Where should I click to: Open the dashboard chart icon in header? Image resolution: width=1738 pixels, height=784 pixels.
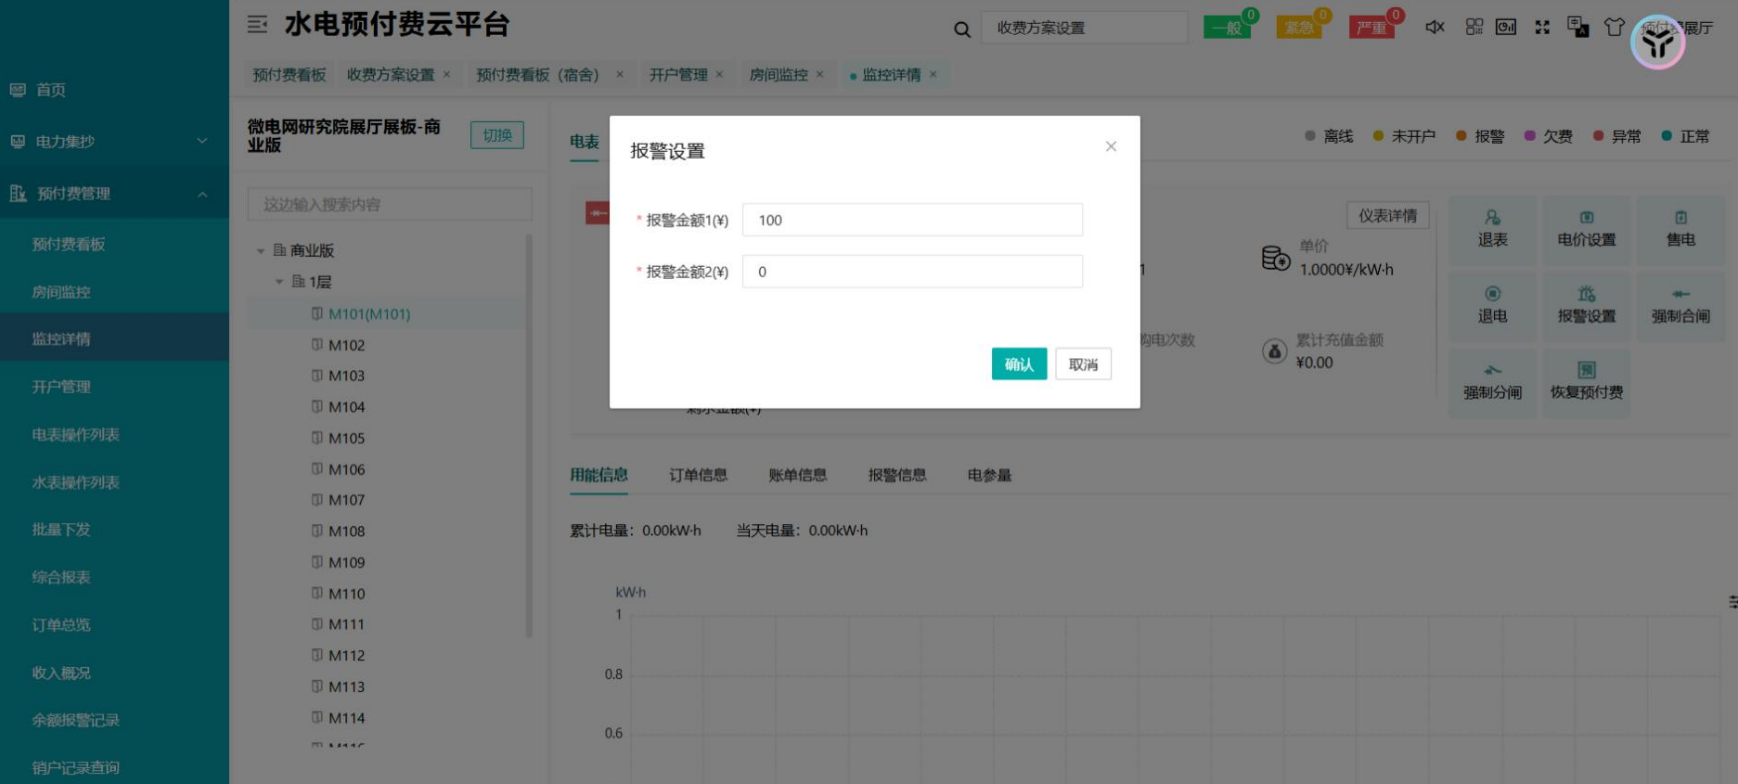(x=1506, y=27)
